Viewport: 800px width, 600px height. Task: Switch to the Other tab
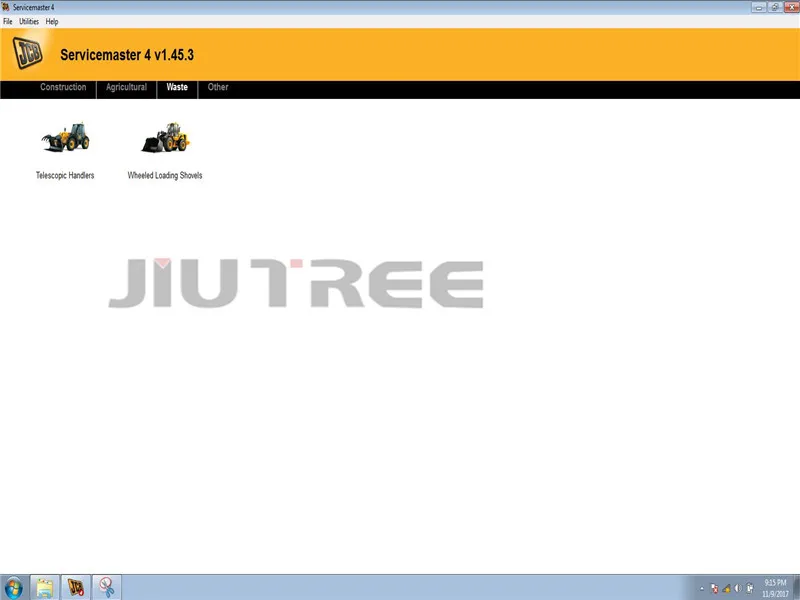click(x=218, y=87)
